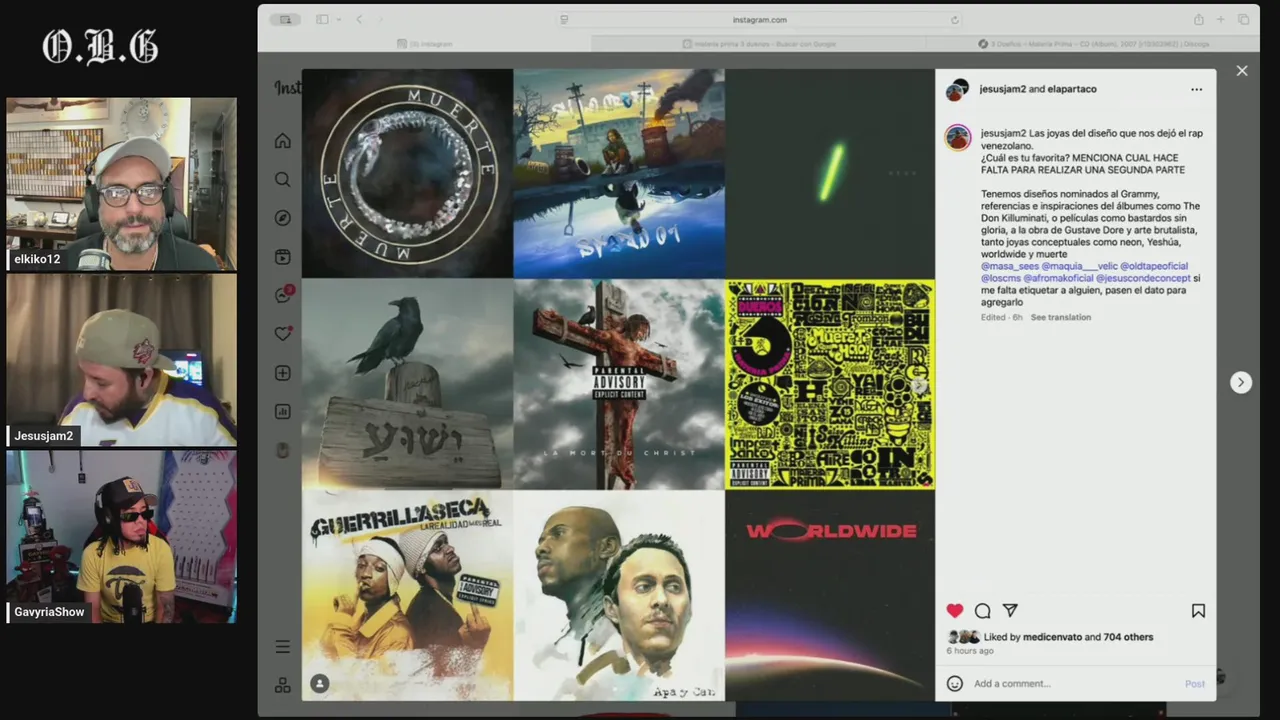The width and height of the screenshot is (1280, 720).
Task: Click the @loscms mention
Action: (x=1000, y=278)
